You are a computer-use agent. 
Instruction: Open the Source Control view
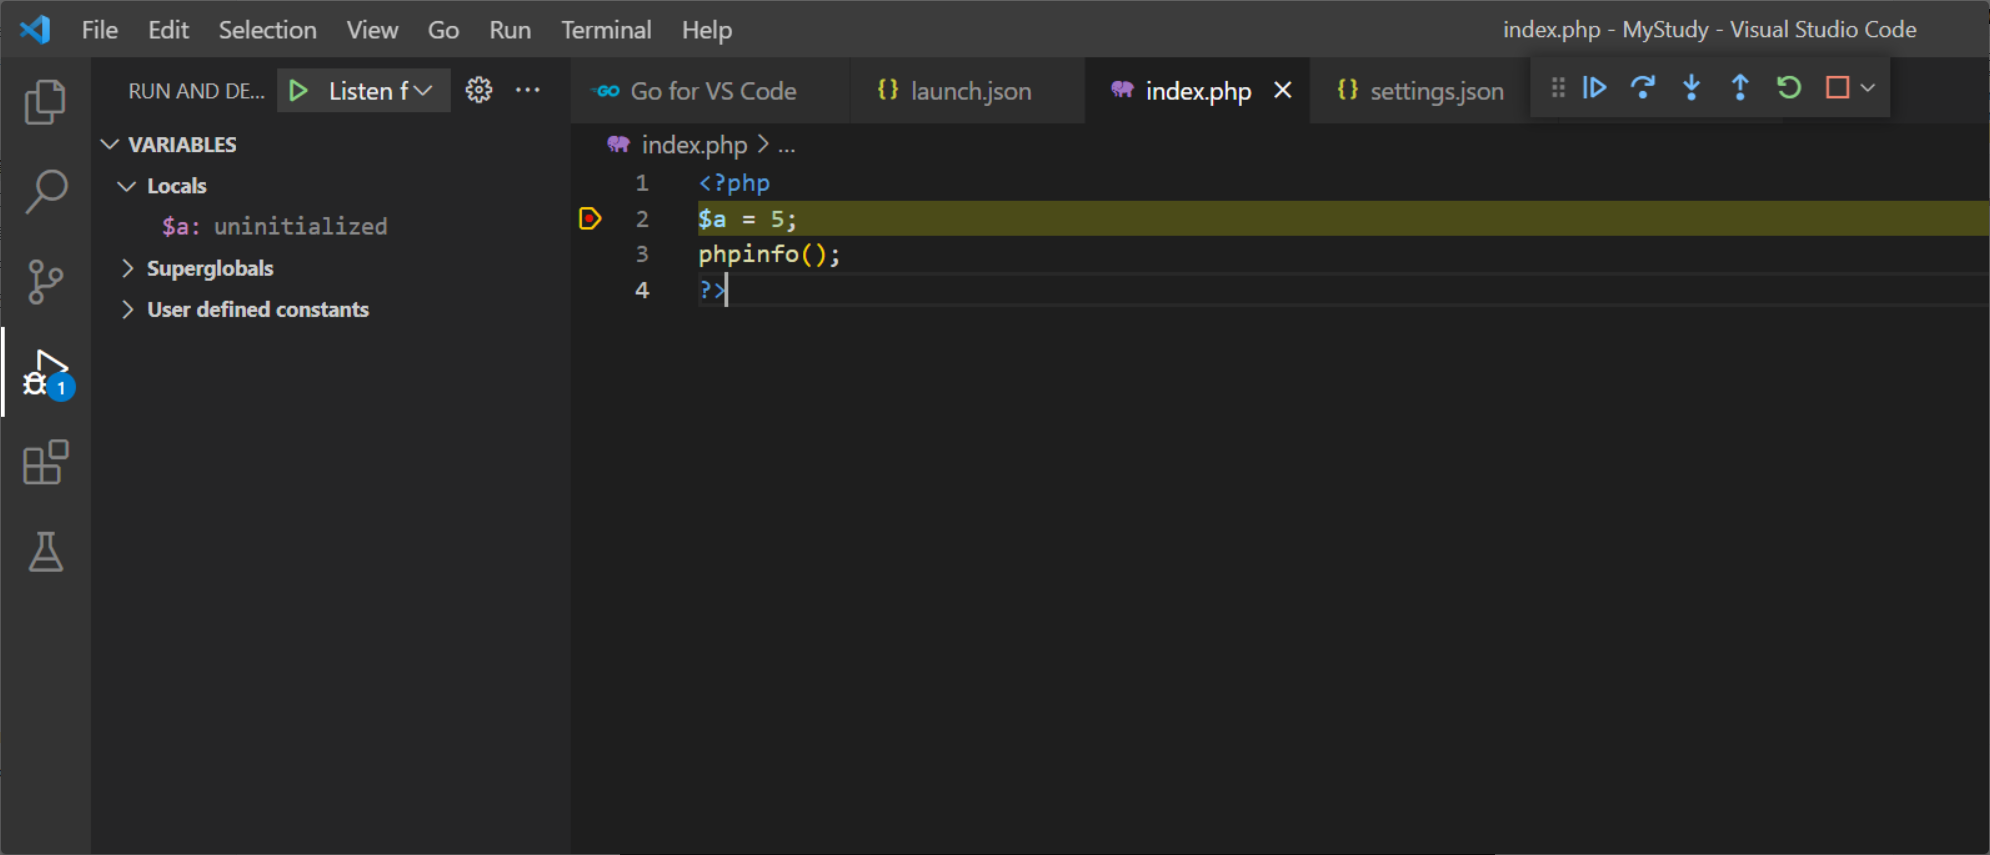[45, 282]
